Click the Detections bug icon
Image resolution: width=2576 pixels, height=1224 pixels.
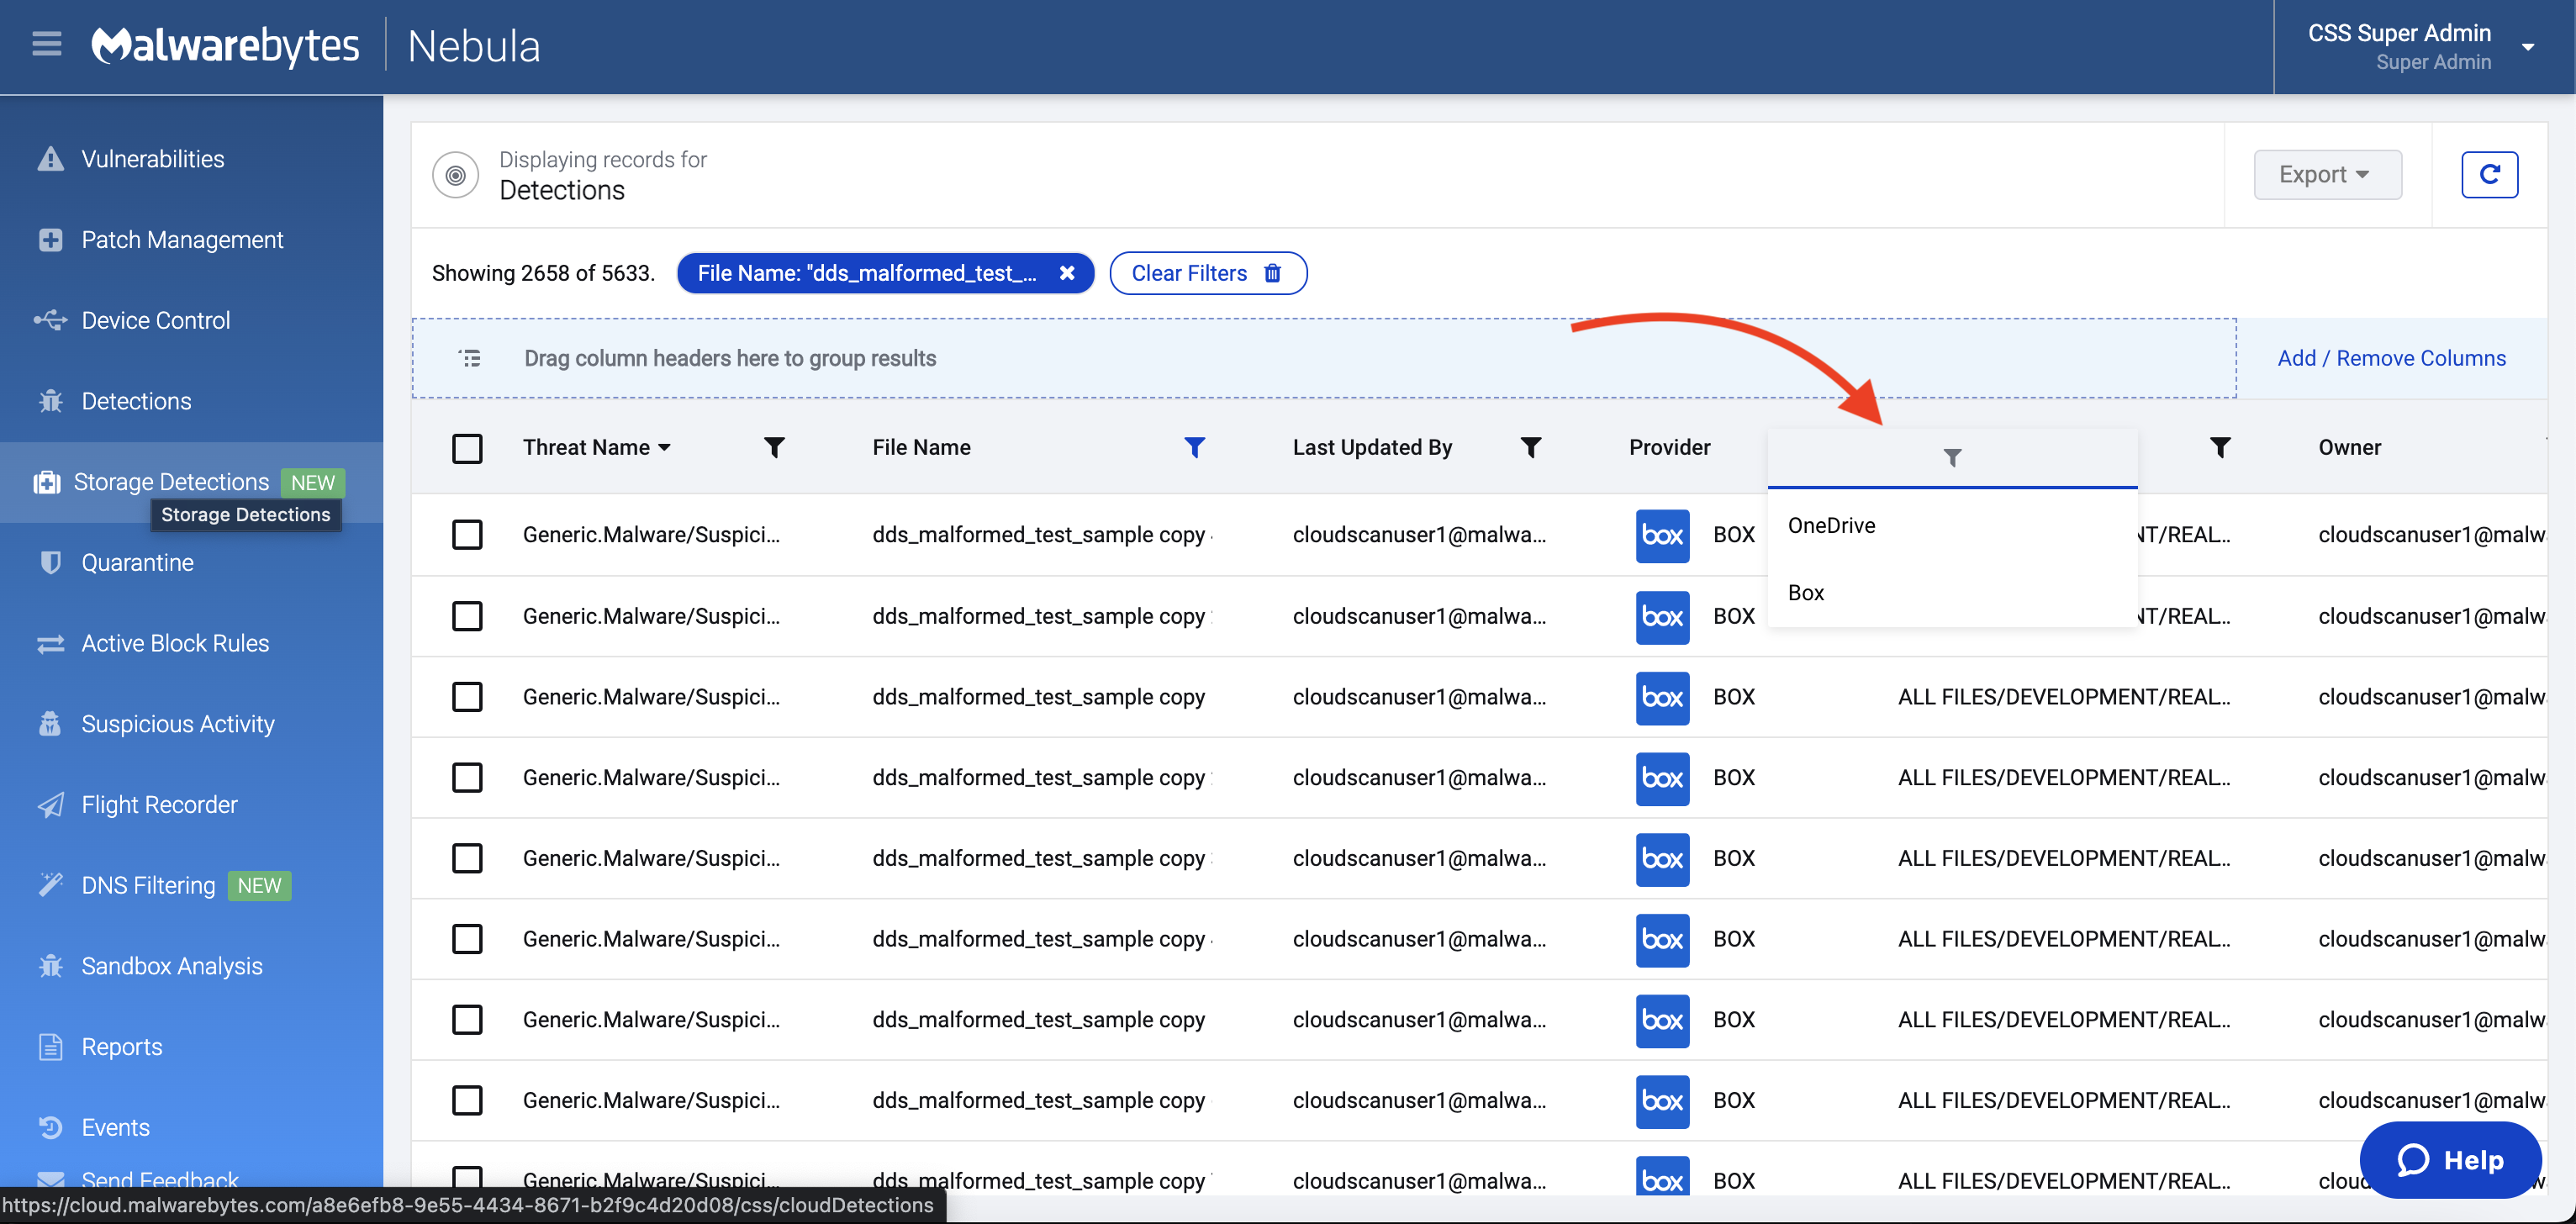pos(50,401)
